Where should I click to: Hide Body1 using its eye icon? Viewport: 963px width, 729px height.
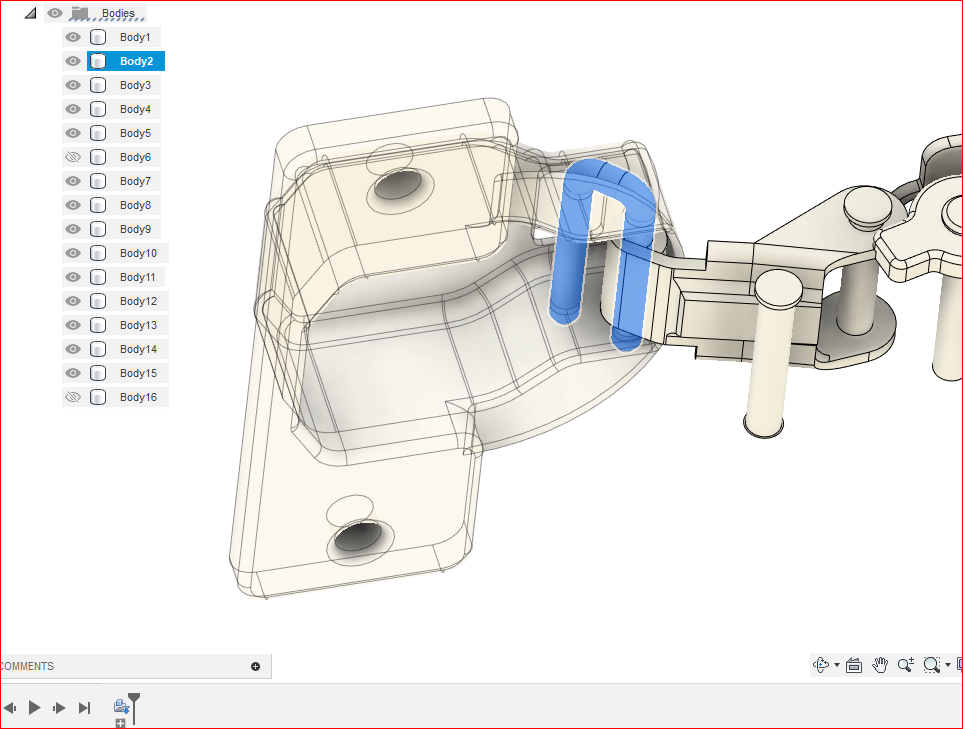tap(72, 37)
